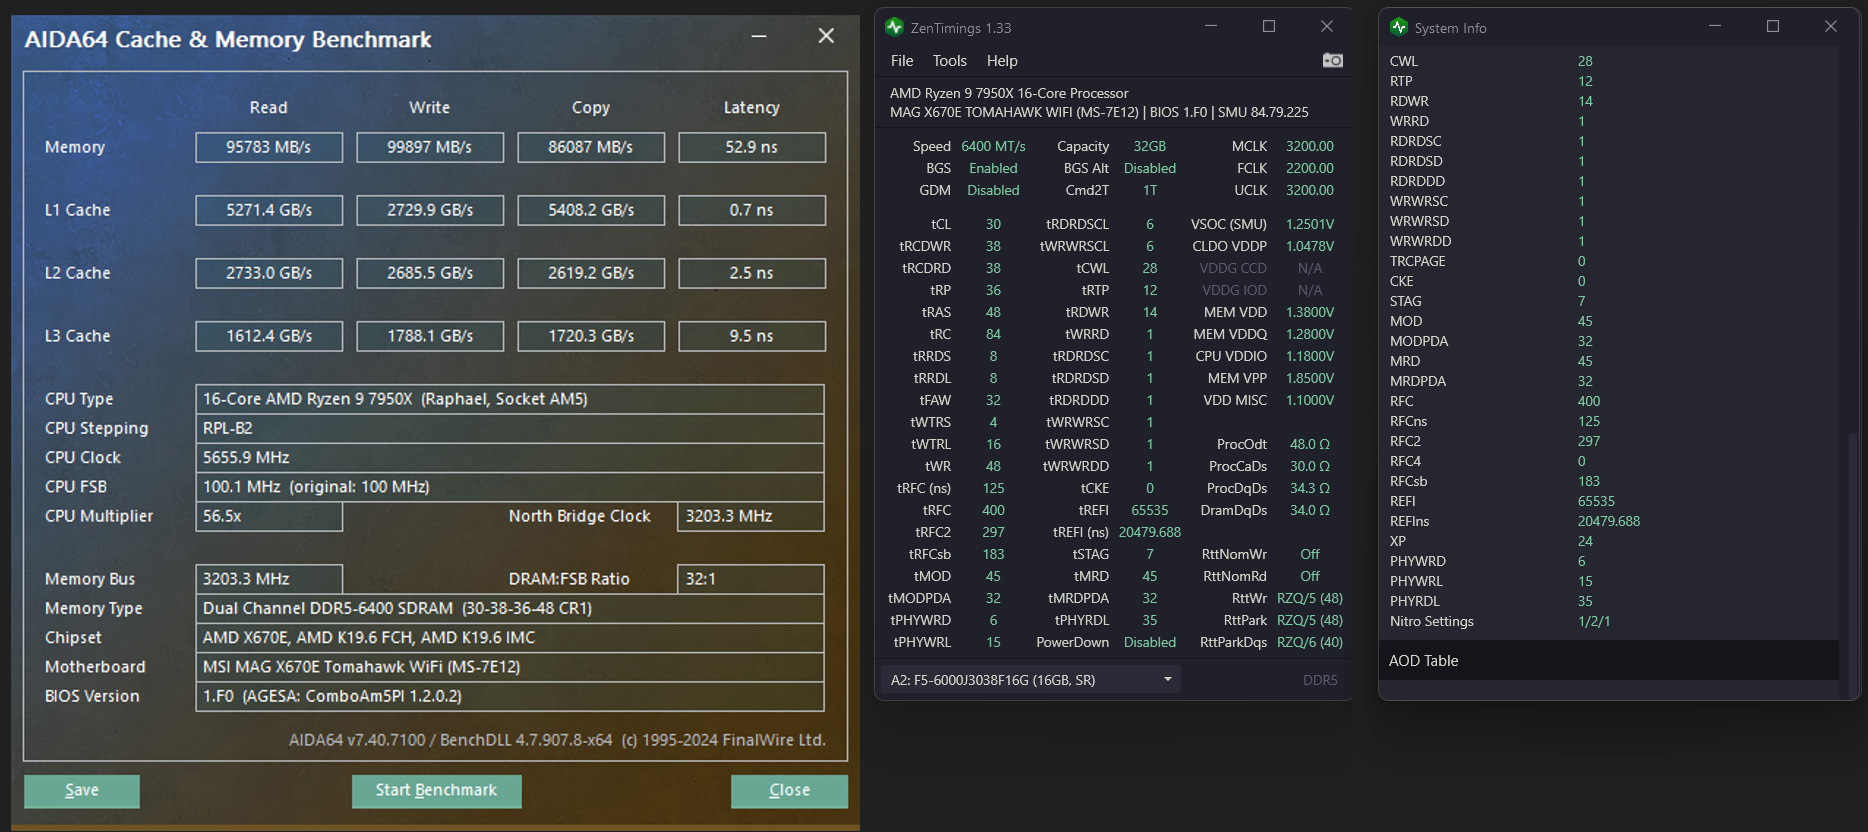The height and width of the screenshot is (832, 1868).
Task: Select the MCLK value 3200.00 in ZenTimings
Action: [1310, 146]
